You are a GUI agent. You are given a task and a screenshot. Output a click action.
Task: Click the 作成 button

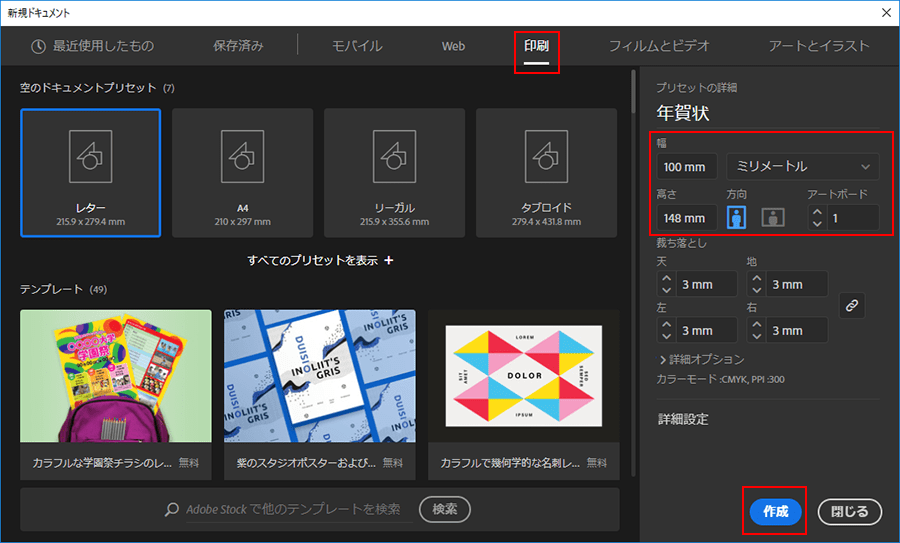click(775, 511)
